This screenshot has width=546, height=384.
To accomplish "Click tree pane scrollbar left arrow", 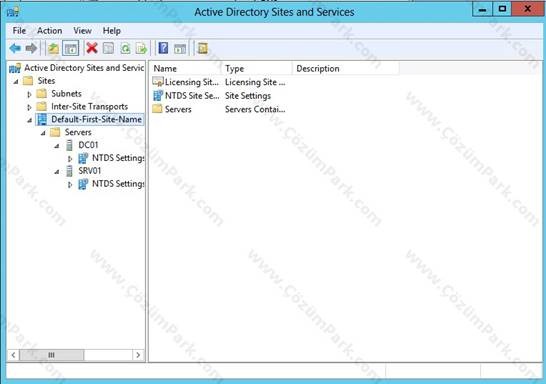I will click(13, 355).
